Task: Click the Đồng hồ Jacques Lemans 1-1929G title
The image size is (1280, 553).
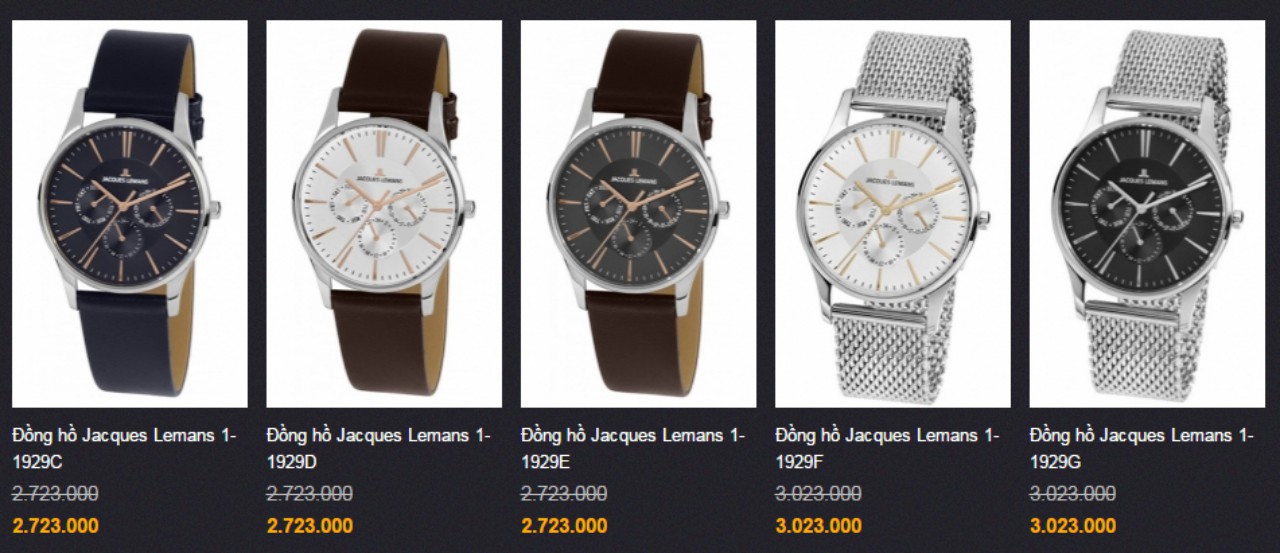Action: [1142, 449]
